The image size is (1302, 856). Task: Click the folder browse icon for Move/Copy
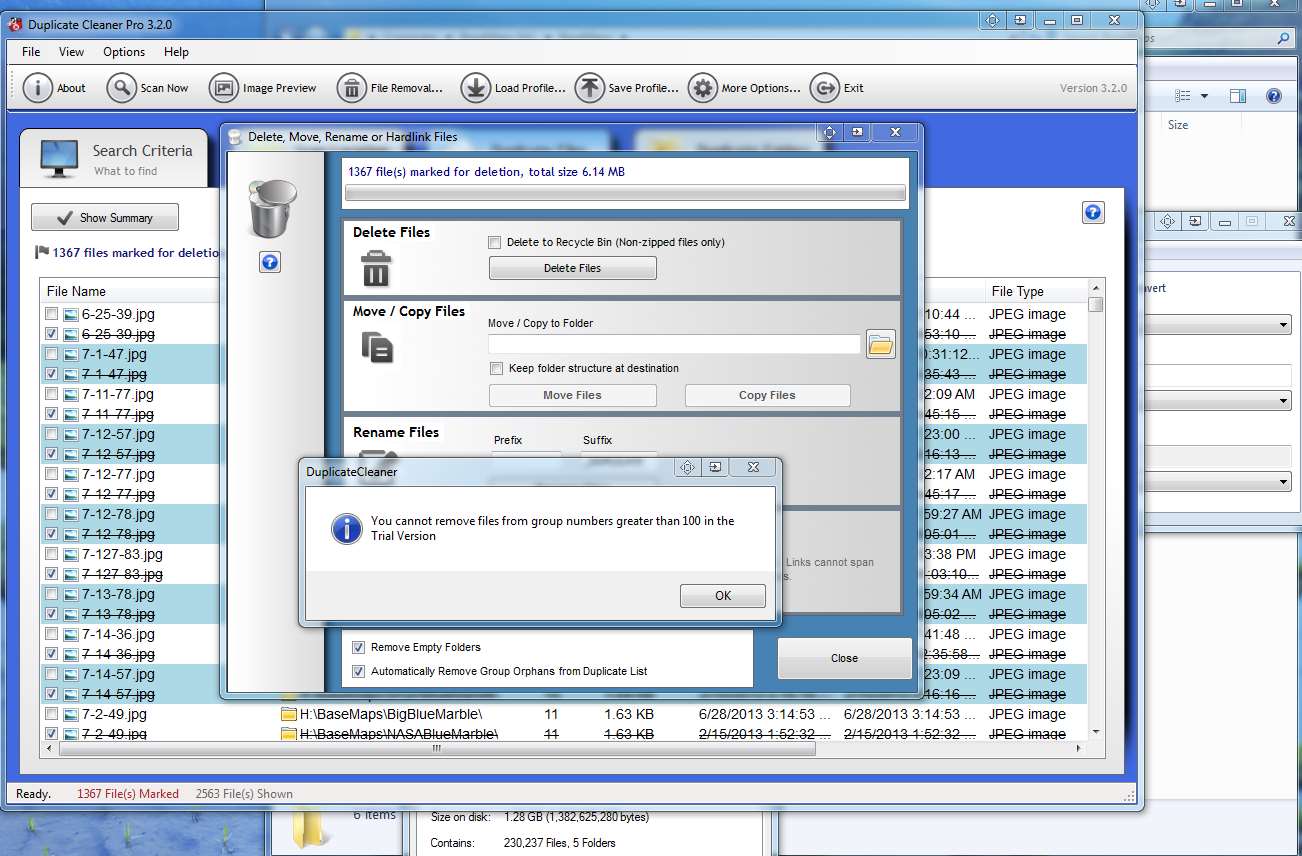(x=880, y=345)
